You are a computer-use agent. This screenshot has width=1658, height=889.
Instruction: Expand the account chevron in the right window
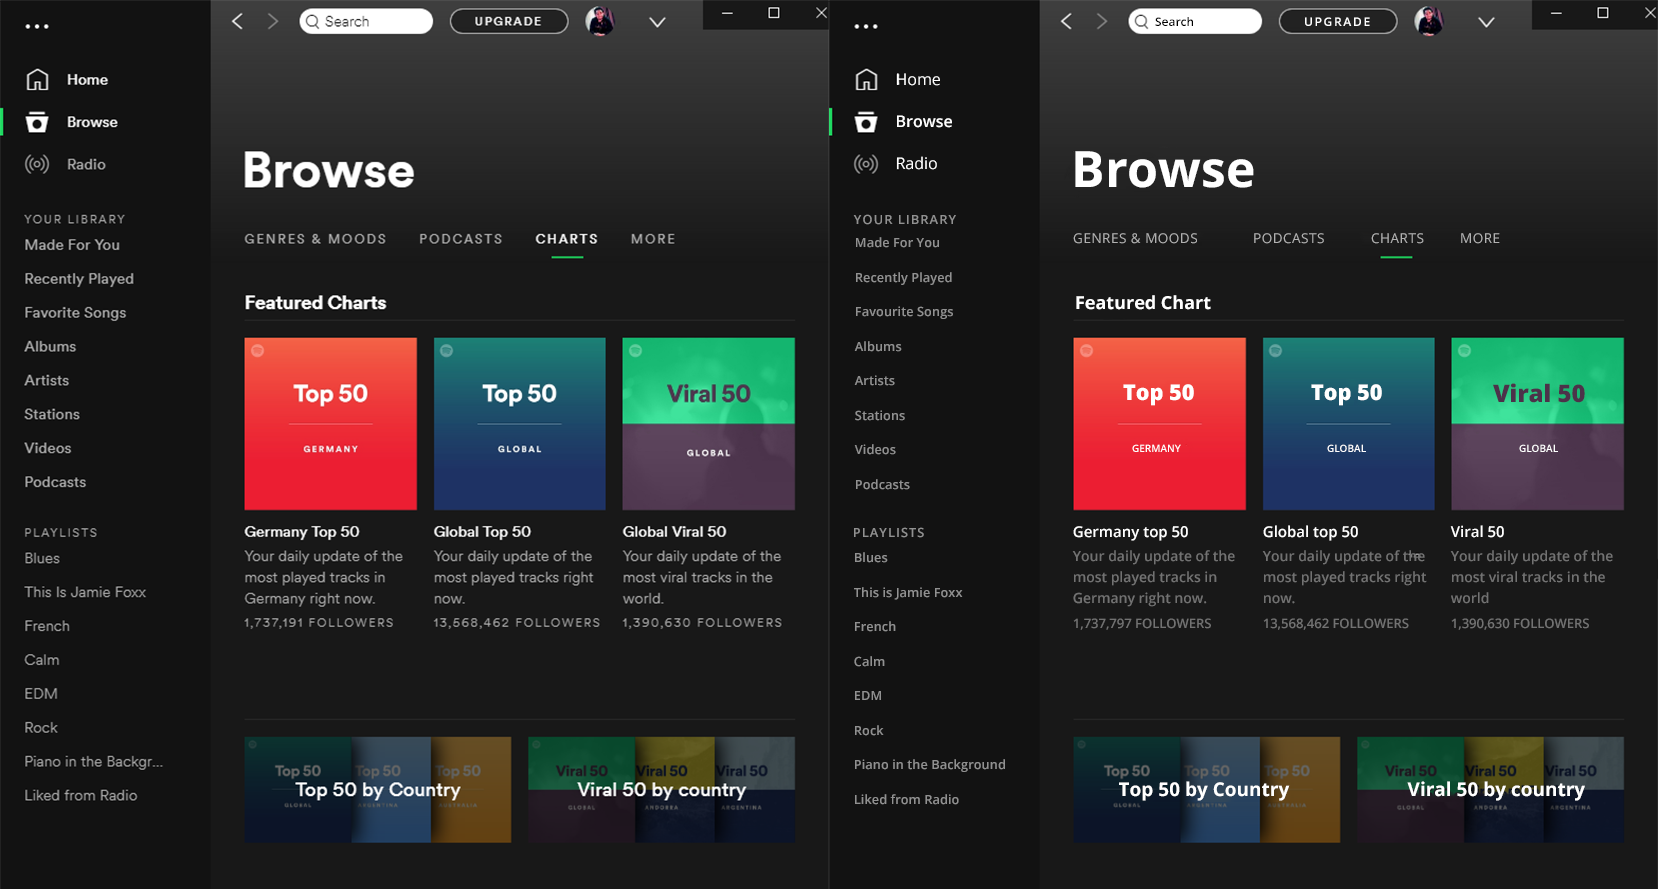[x=1486, y=22]
